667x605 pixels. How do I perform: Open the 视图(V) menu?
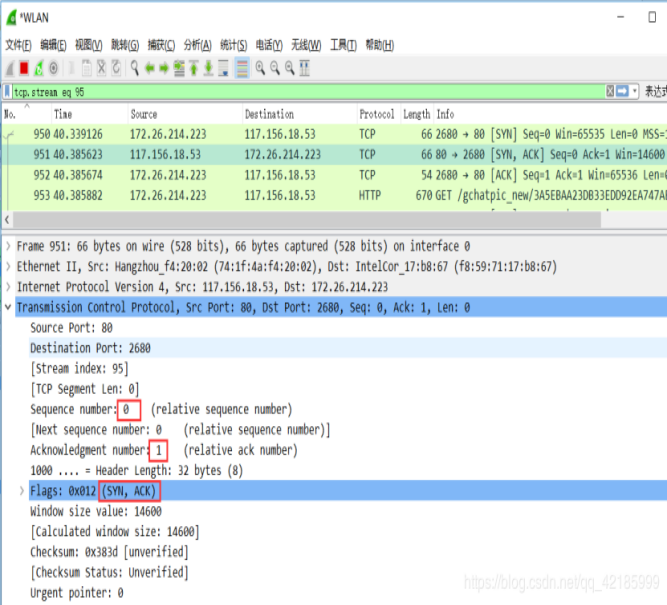[88, 45]
